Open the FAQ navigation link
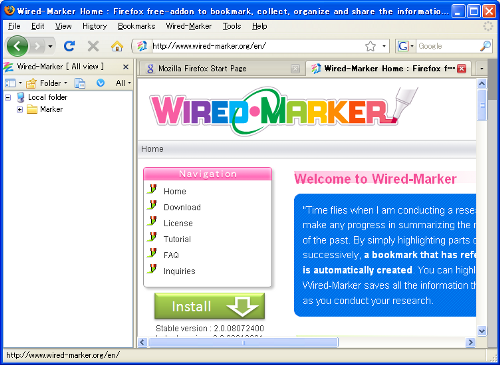The height and width of the screenshot is (365, 500). [171, 255]
